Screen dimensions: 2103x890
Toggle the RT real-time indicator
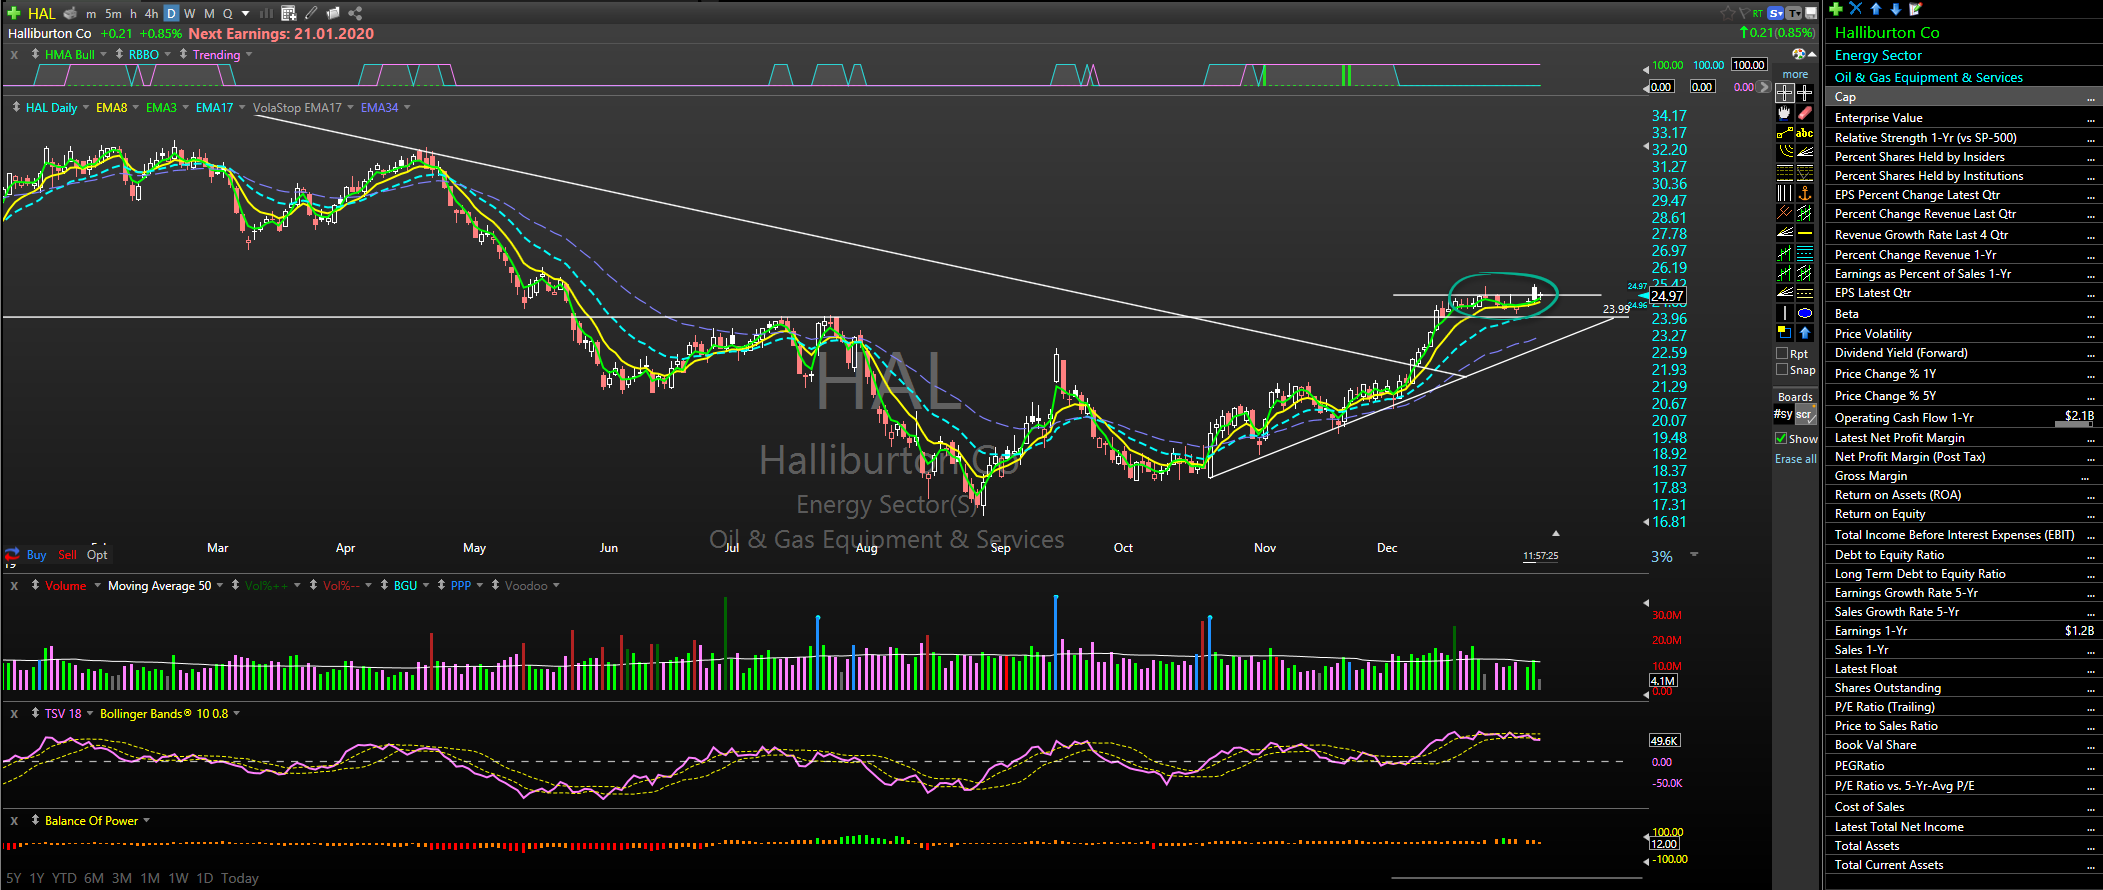[x=1758, y=13]
